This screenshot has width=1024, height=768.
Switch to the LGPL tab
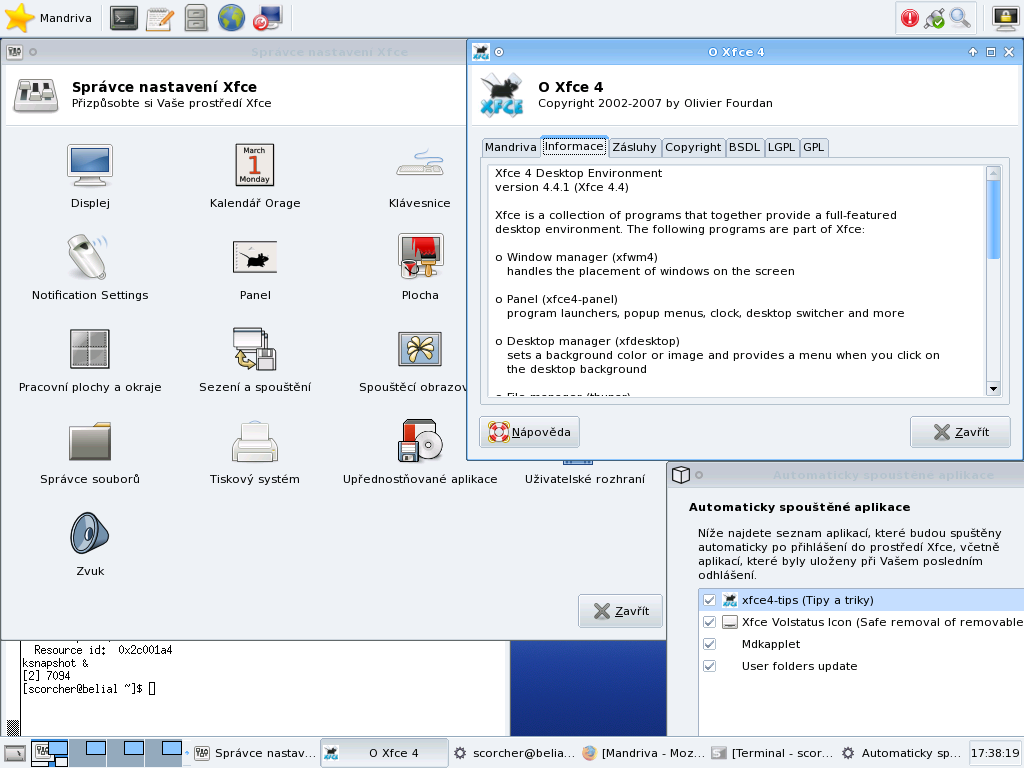(781, 148)
